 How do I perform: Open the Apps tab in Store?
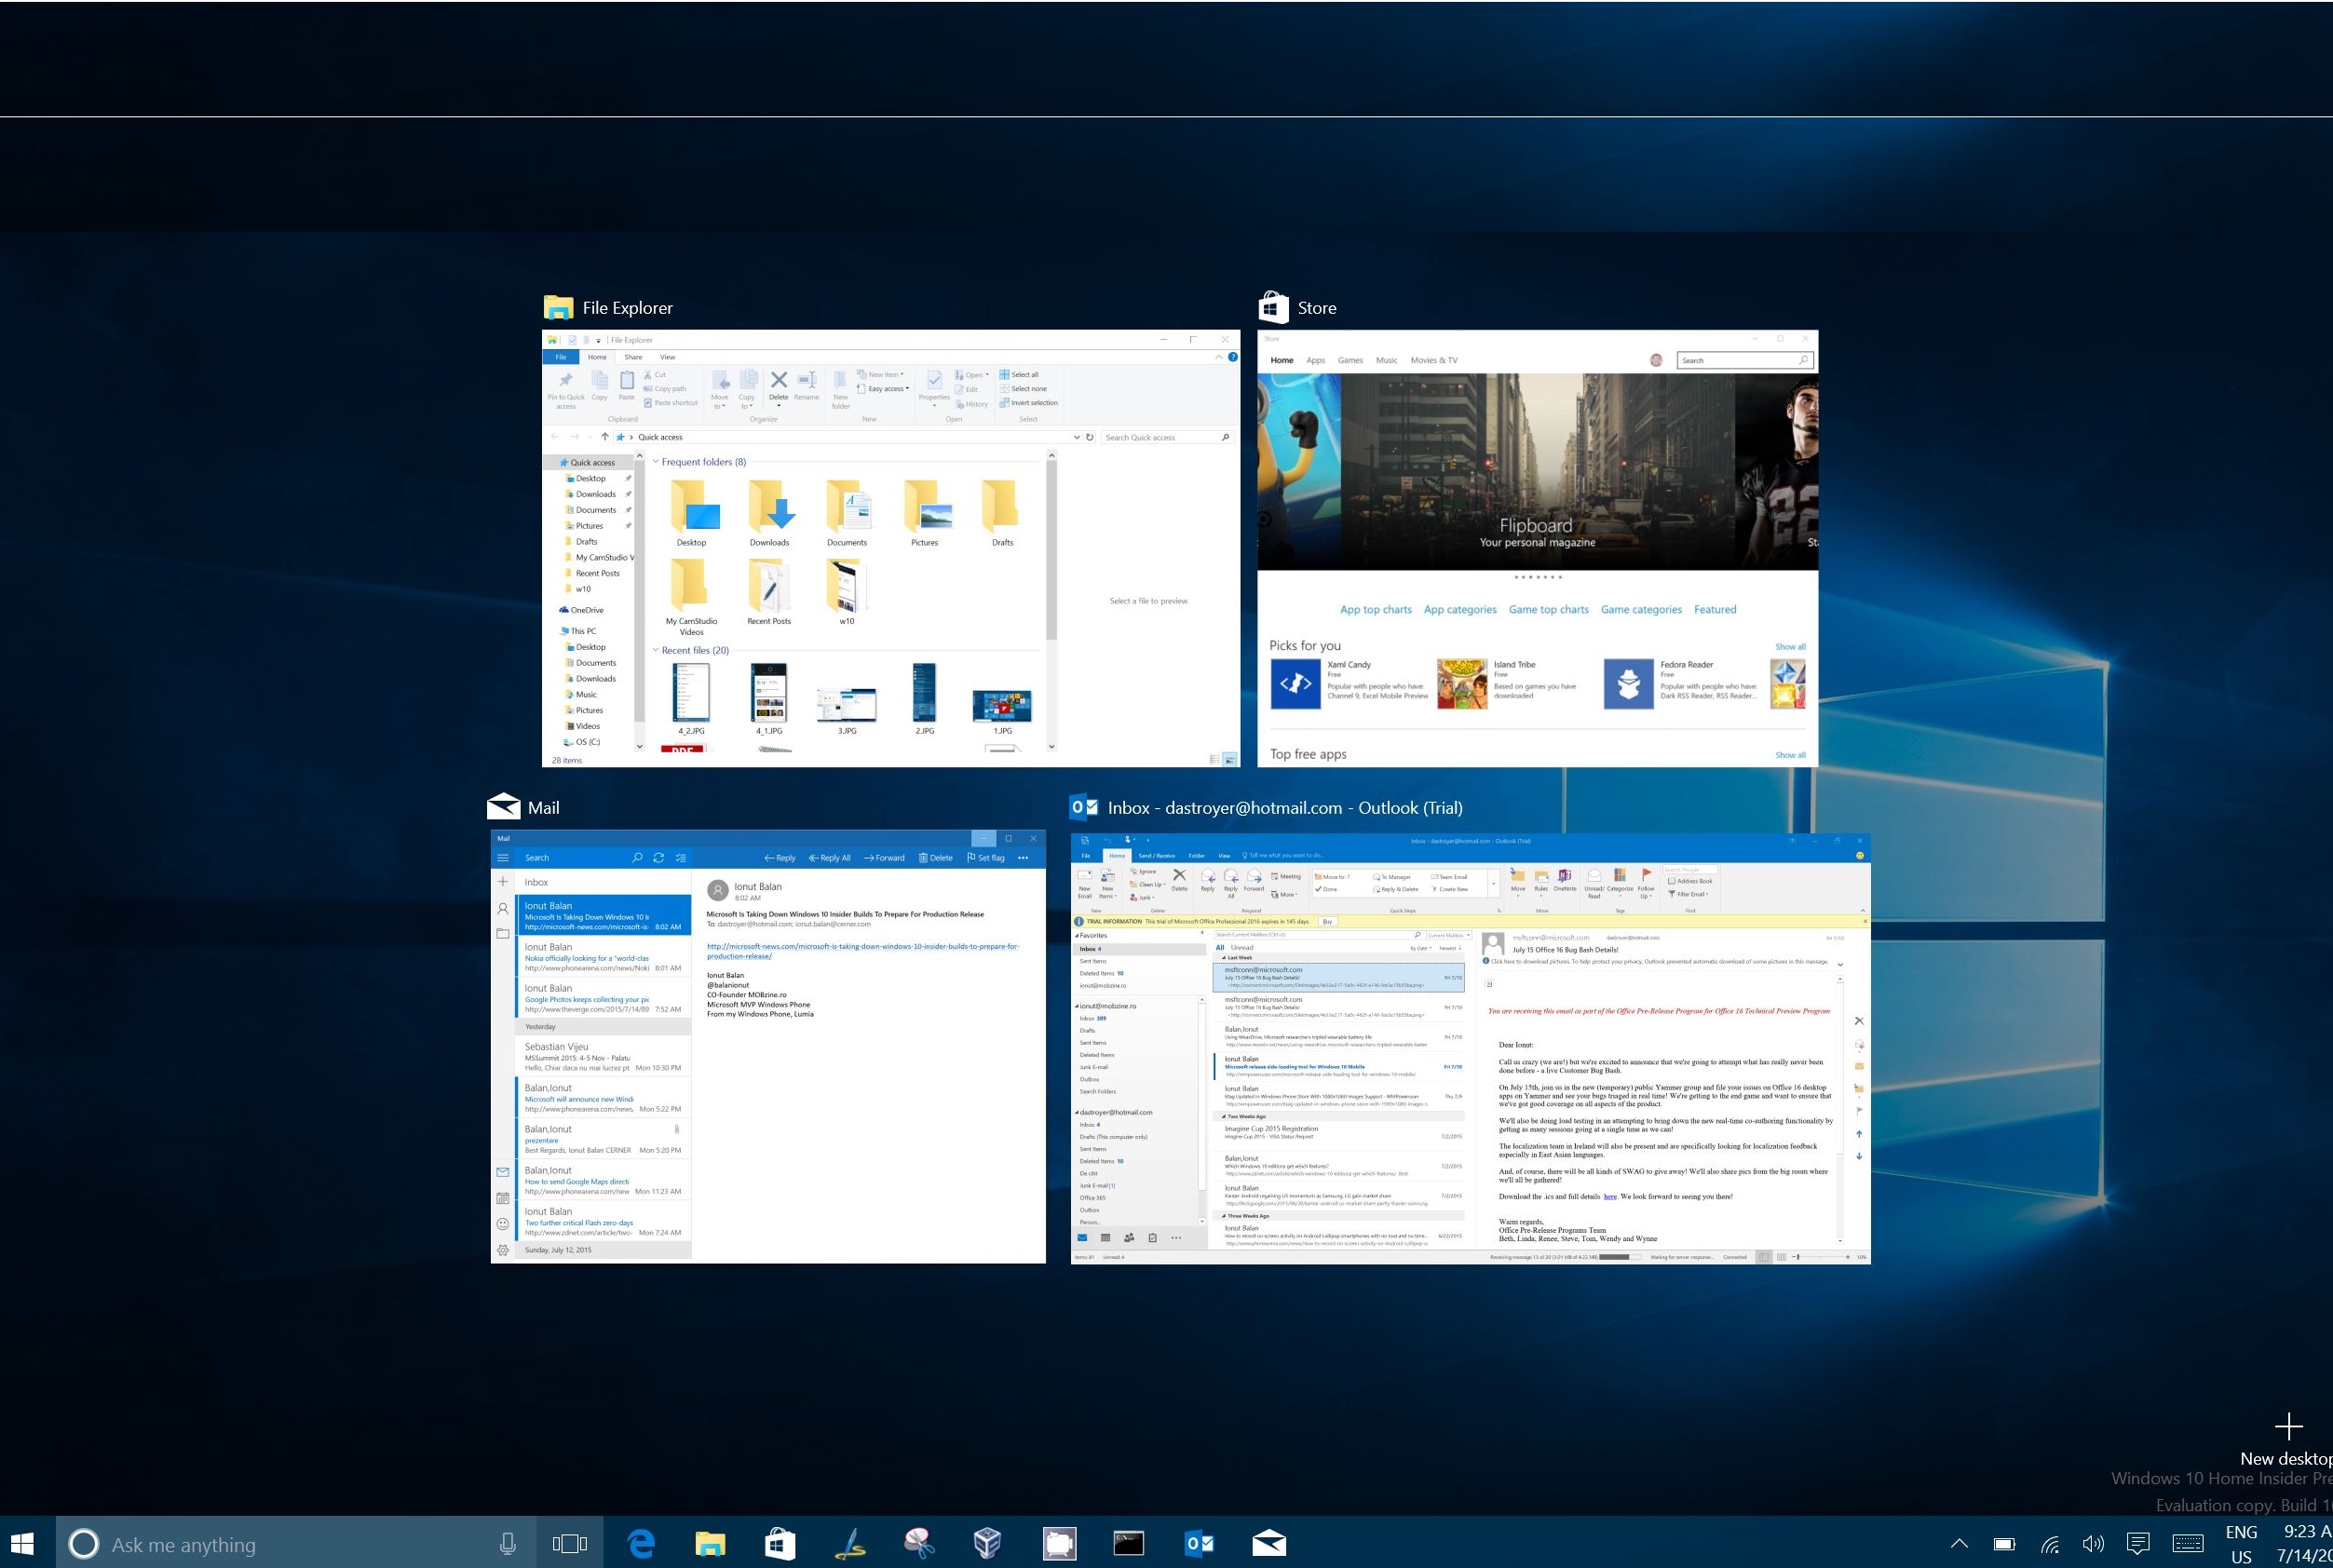pyautogui.click(x=1315, y=360)
